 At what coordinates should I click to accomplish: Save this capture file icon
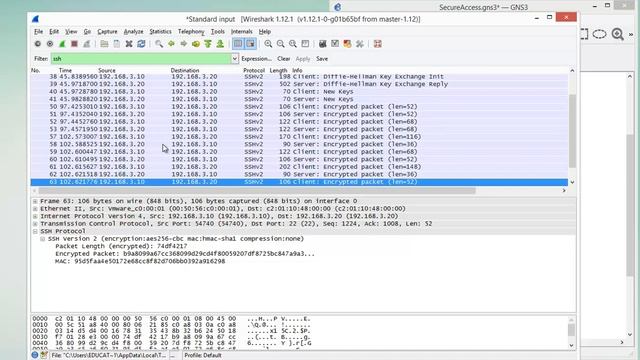point(117,44)
